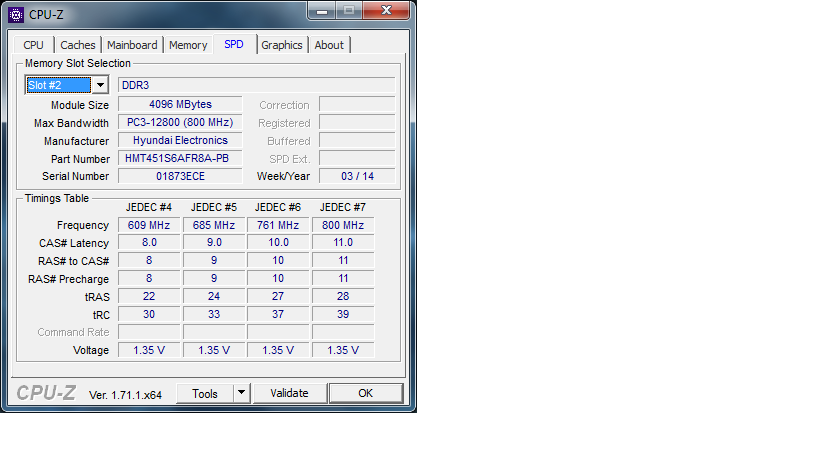This screenshot has width=819, height=460.
Task: Click serial number 01873ECE
Action: pos(180,176)
